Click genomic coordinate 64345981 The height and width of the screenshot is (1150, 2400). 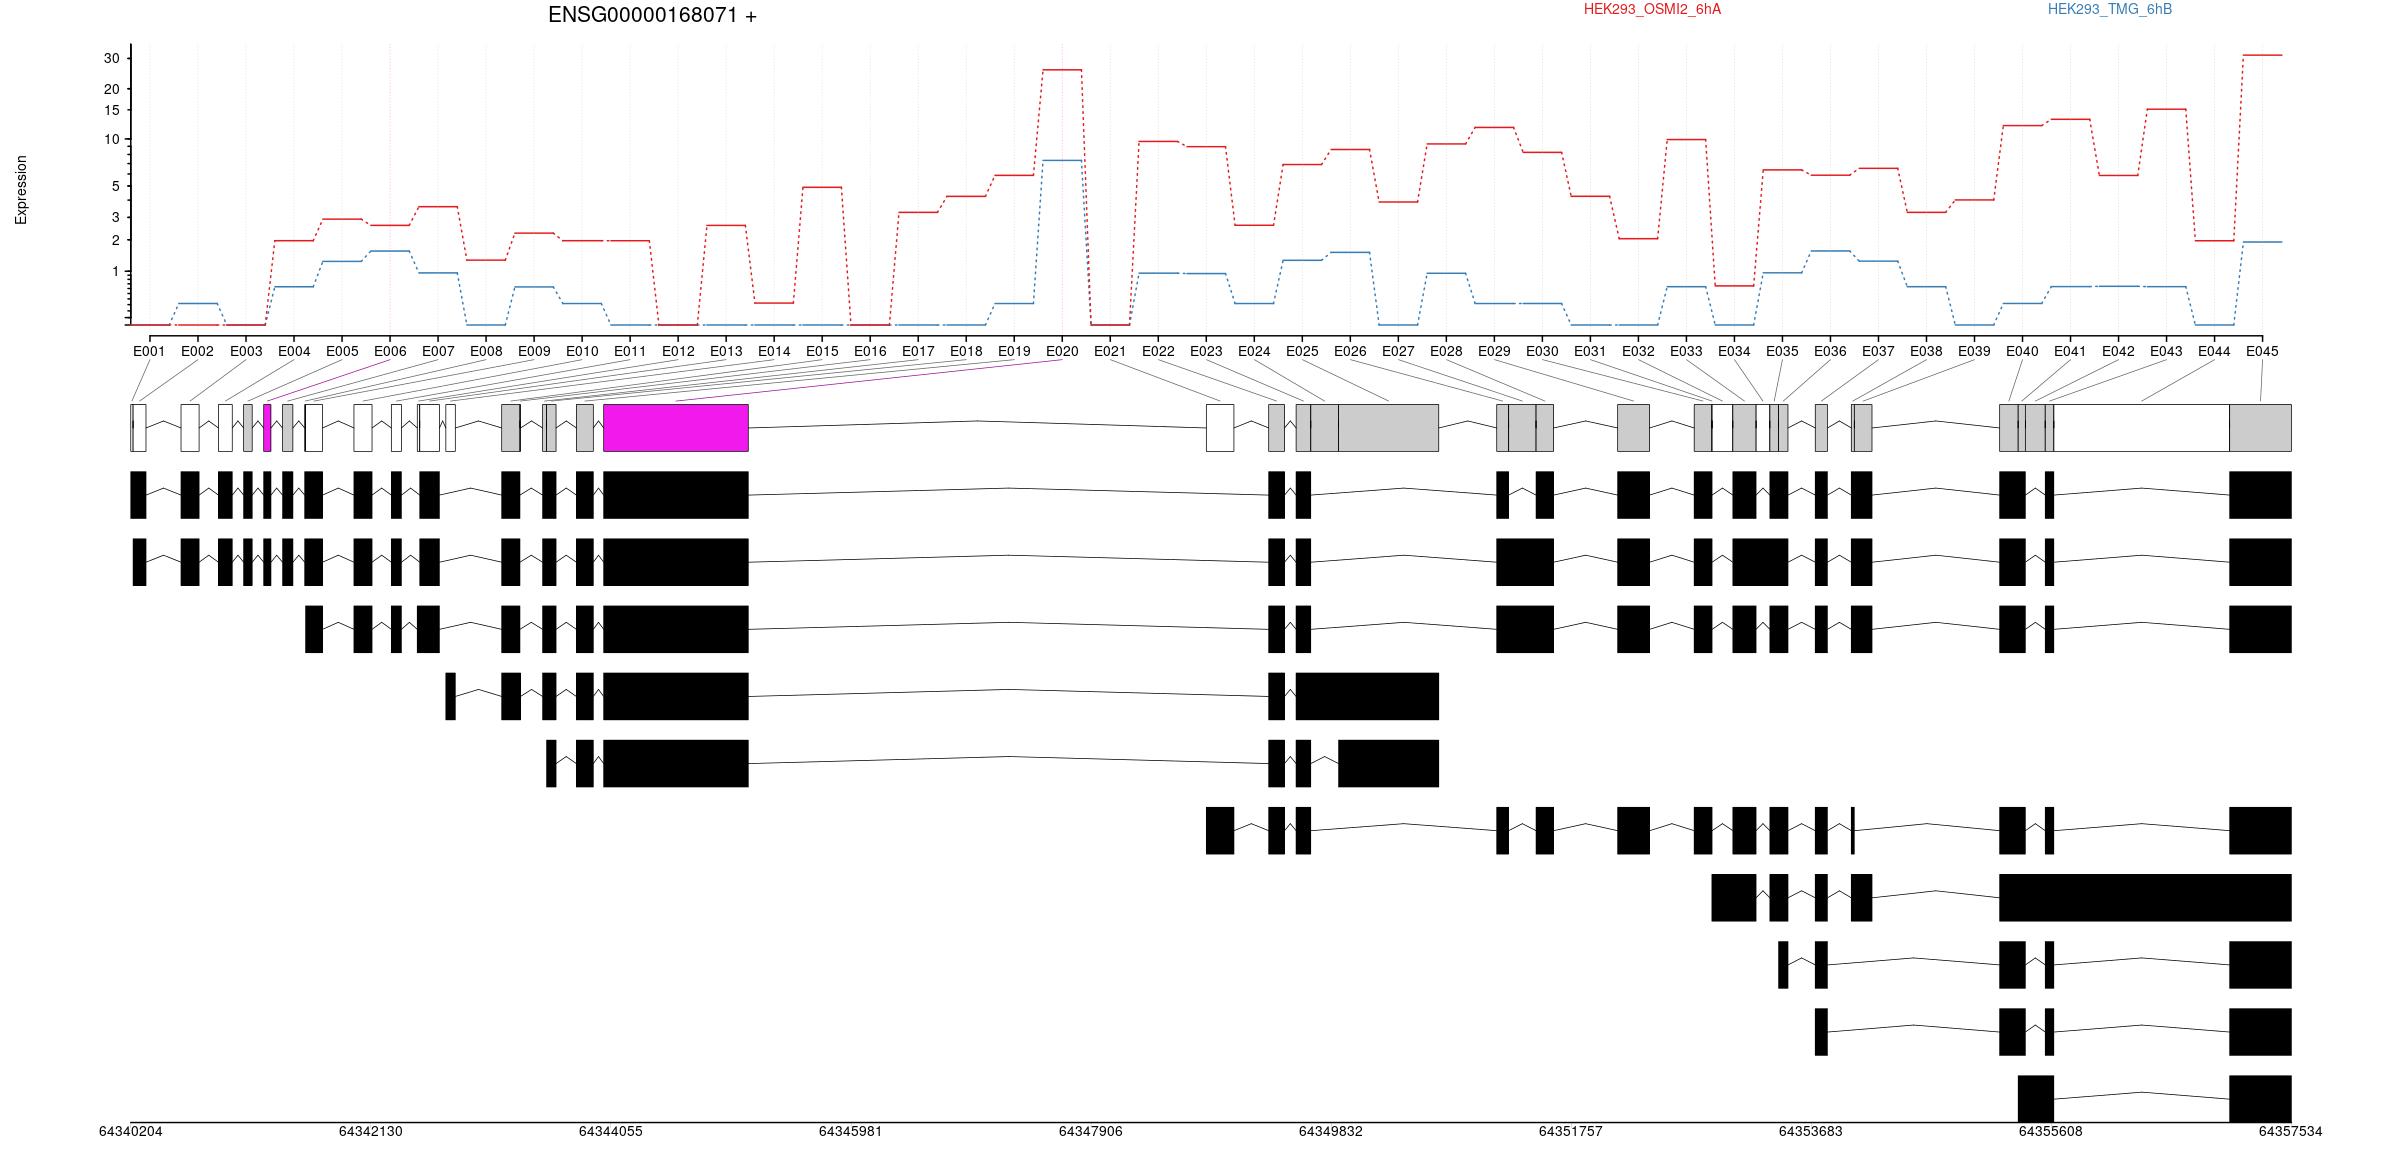tap(851, 1131)
